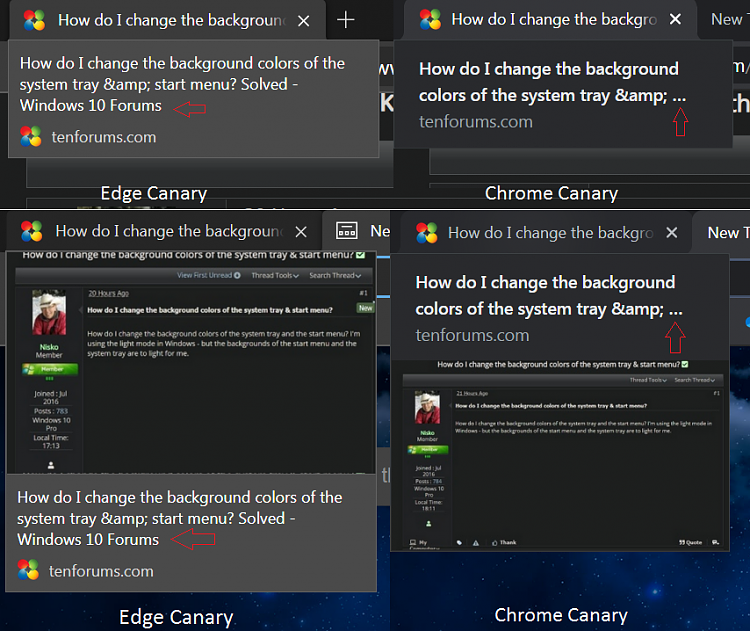Open Search Thread dropdown in Chrome preview thumbnail
Screen dimensions: 750x631
(695, 380)
